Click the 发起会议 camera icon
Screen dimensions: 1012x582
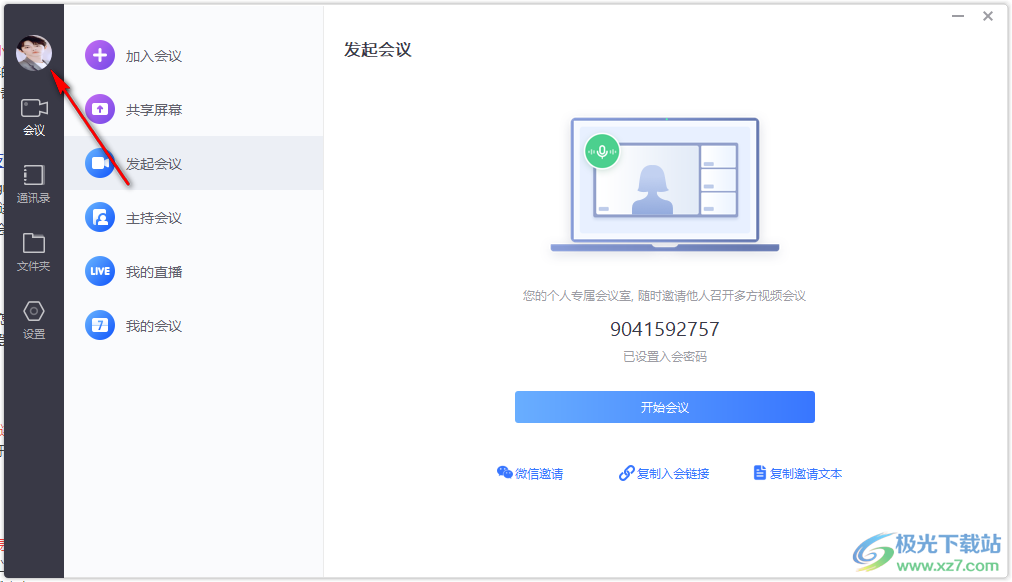tap(100, 164)
